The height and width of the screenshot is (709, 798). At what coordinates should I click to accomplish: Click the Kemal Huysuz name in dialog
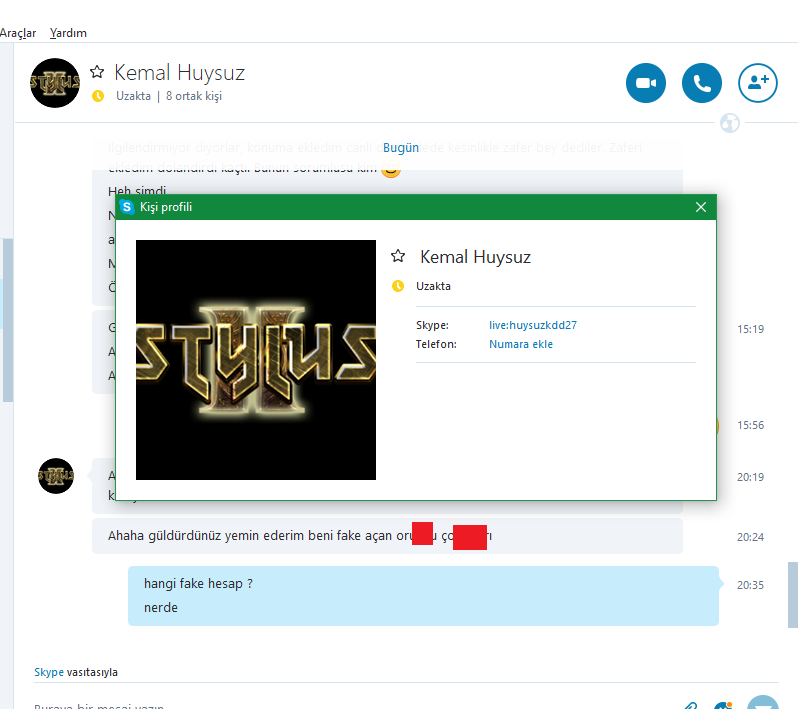(475, 257)
